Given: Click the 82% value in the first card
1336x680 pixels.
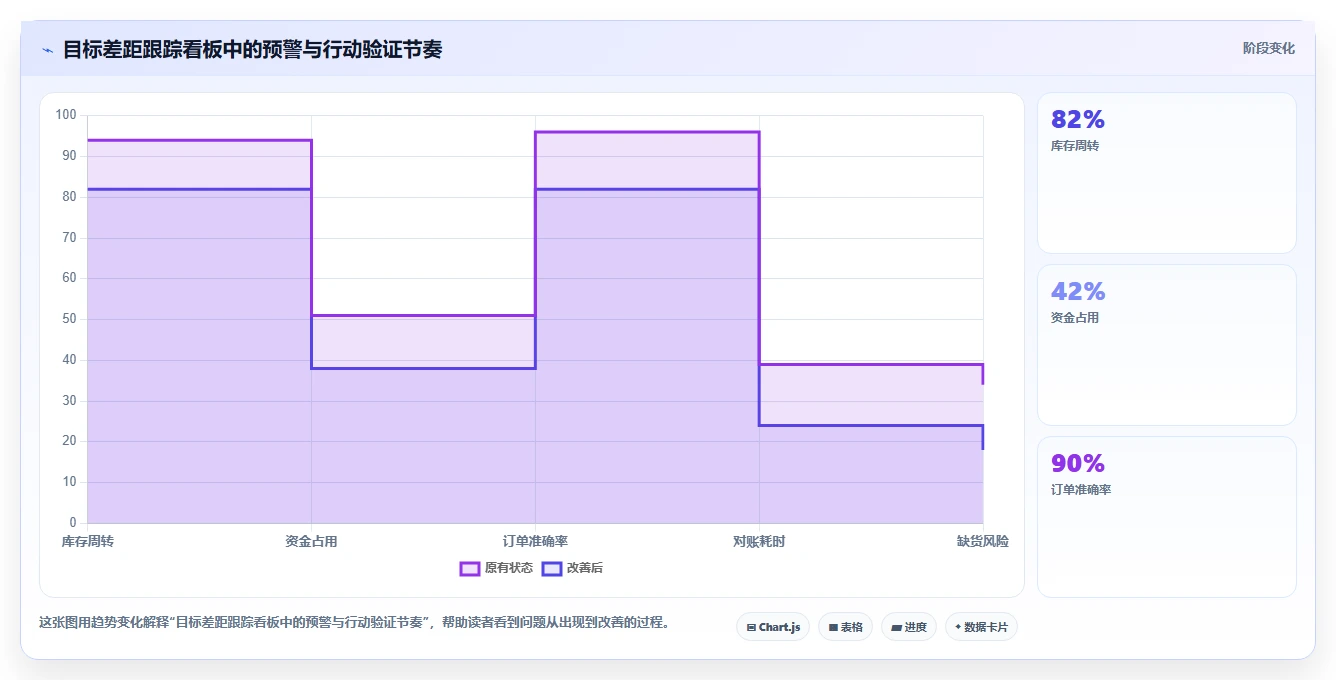Looking at the screenshot, I should [x=1078, y=119].
